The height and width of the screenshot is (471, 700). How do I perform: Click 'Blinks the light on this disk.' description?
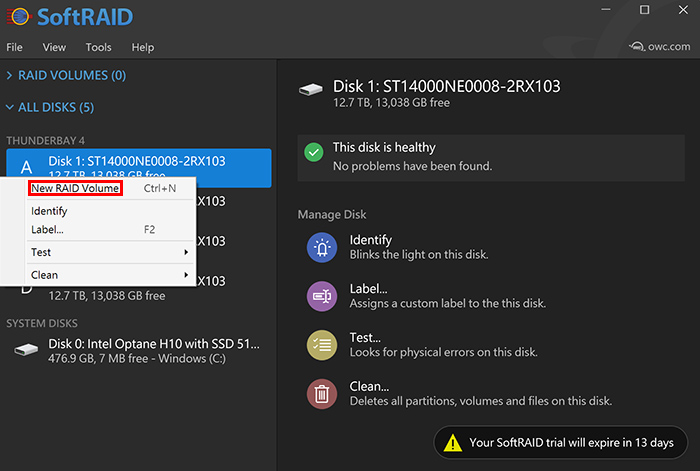[419, 254]
